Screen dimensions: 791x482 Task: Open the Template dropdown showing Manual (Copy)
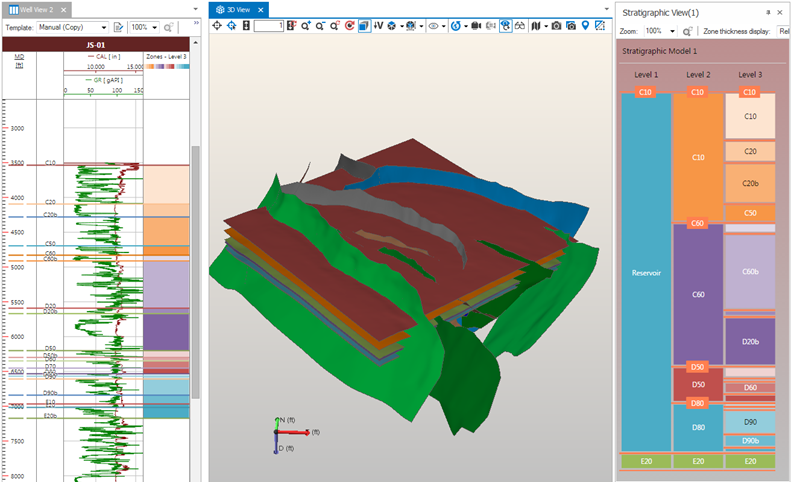tap(73, 27)
